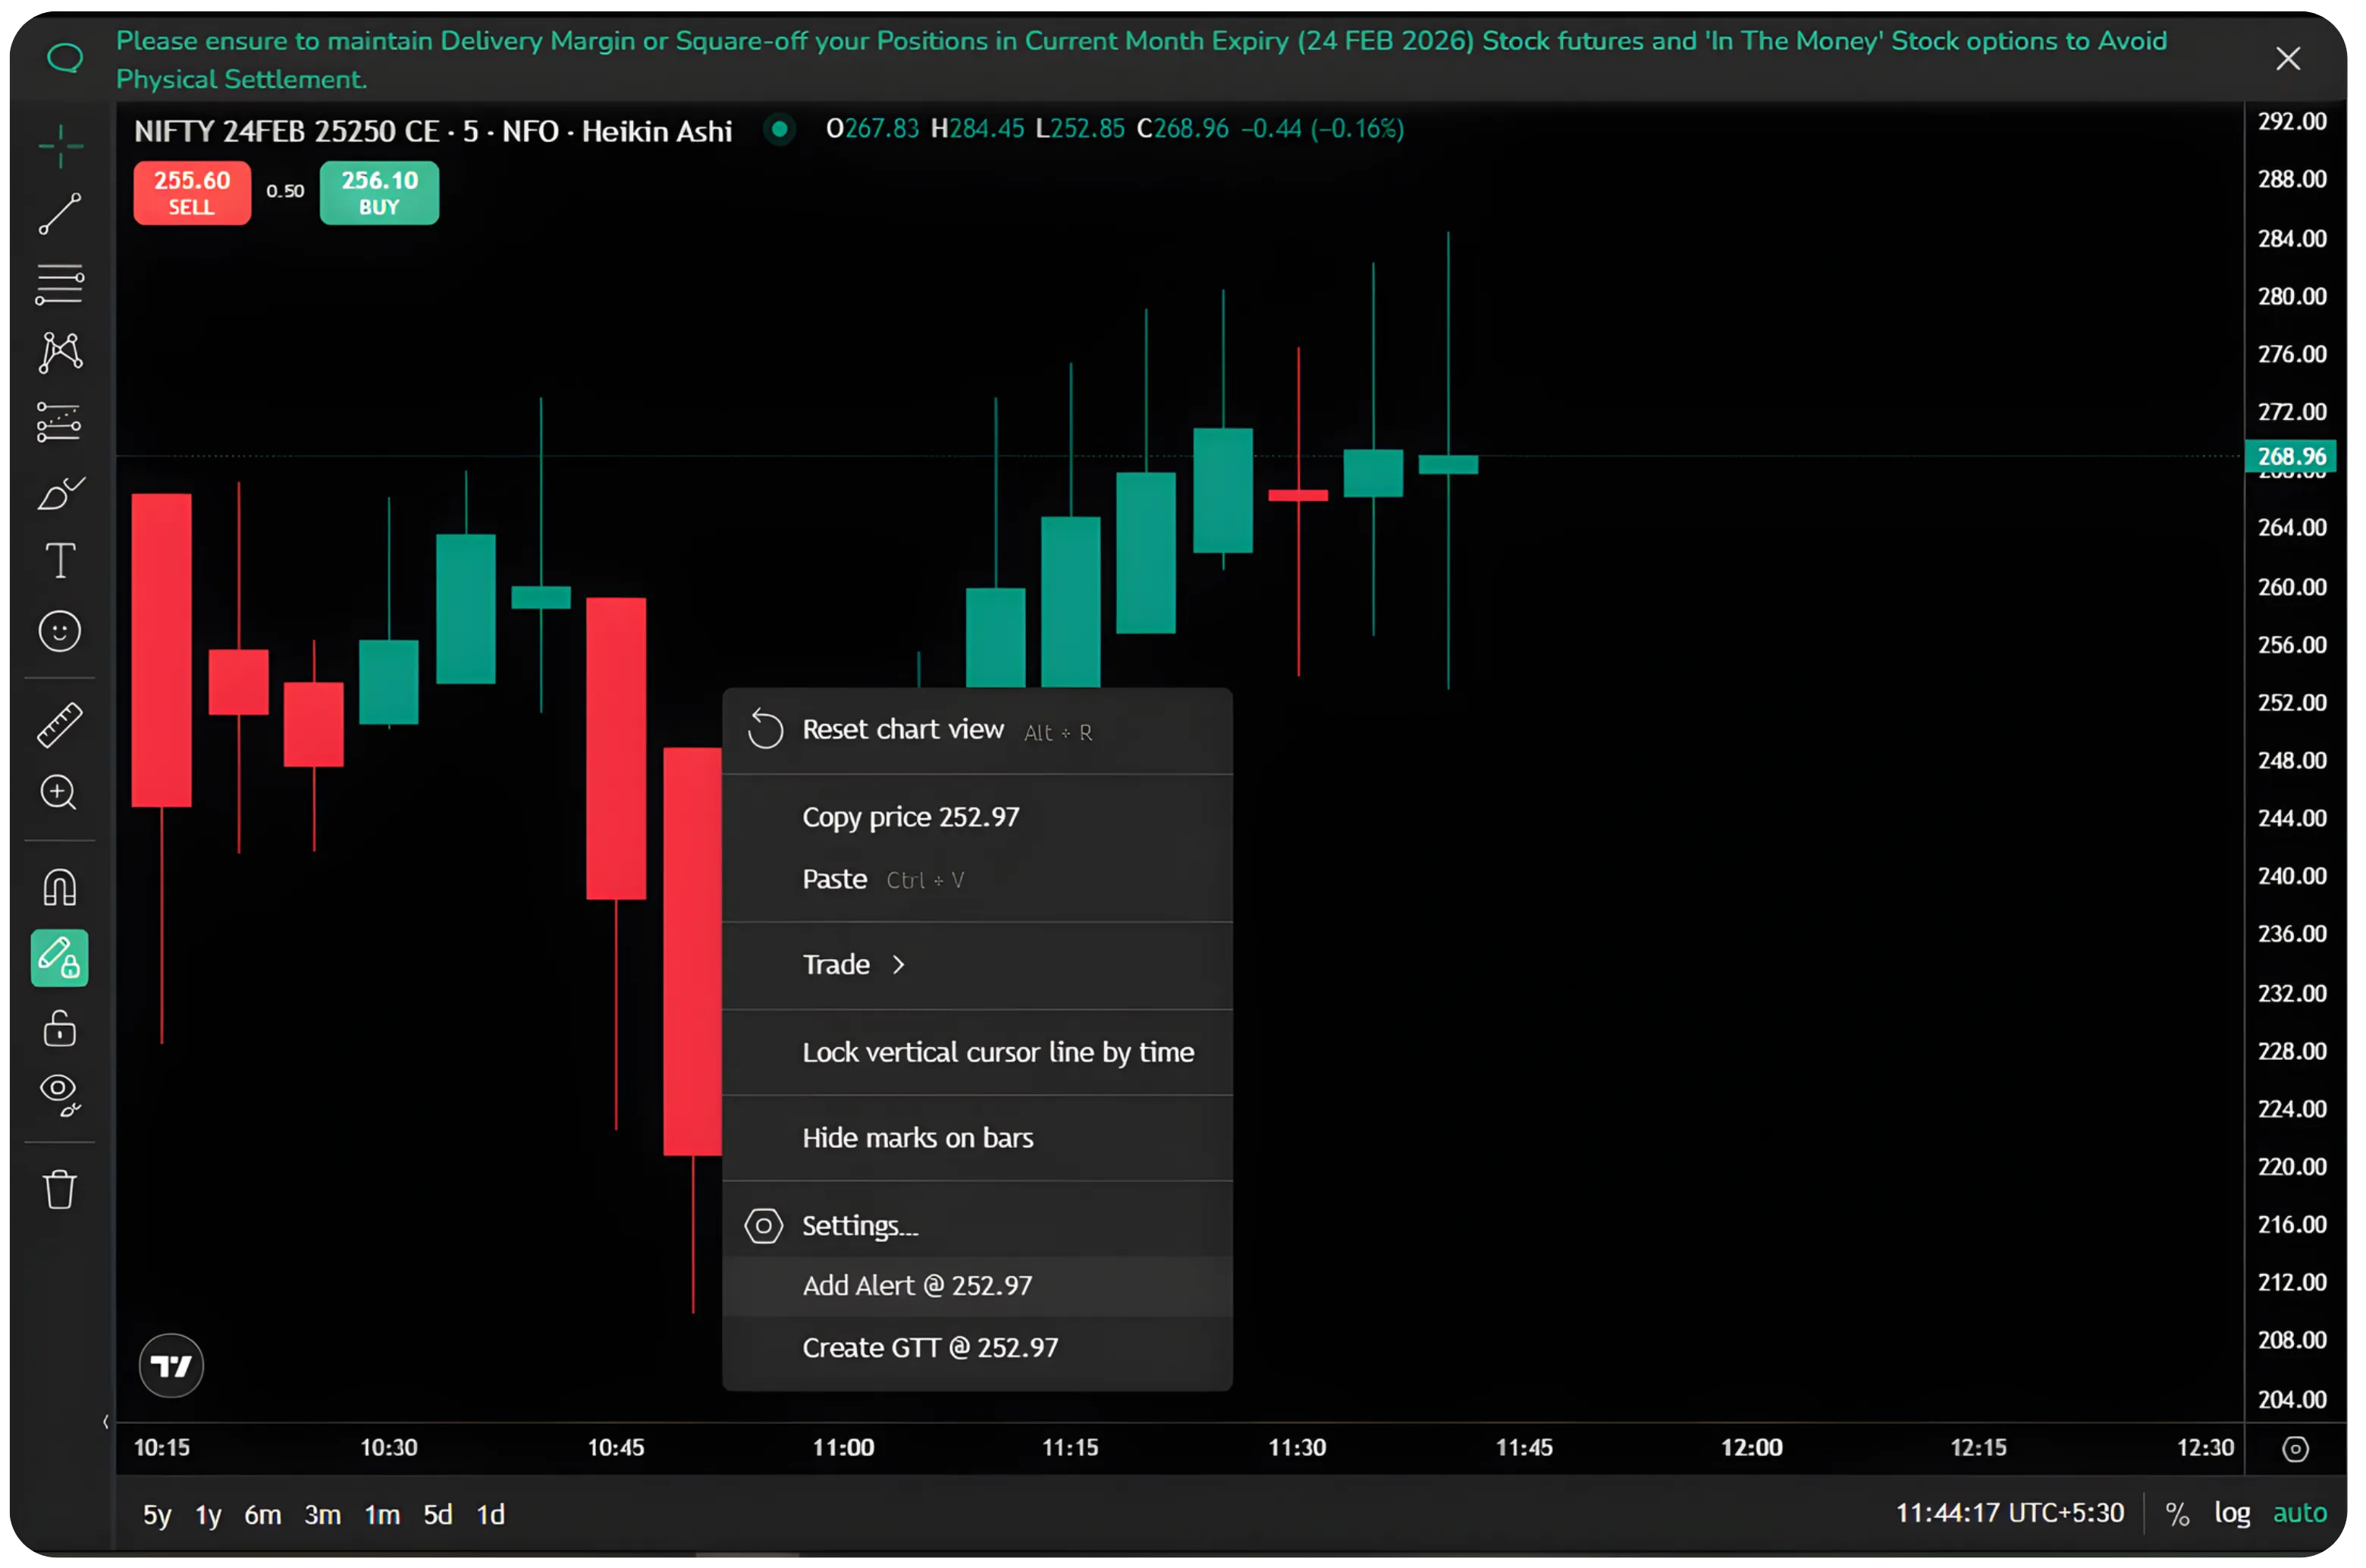This screenshot has height=1568, width=2366.
Task: Collapse the left drawing toolbar
Action: tap(107, 1421)
